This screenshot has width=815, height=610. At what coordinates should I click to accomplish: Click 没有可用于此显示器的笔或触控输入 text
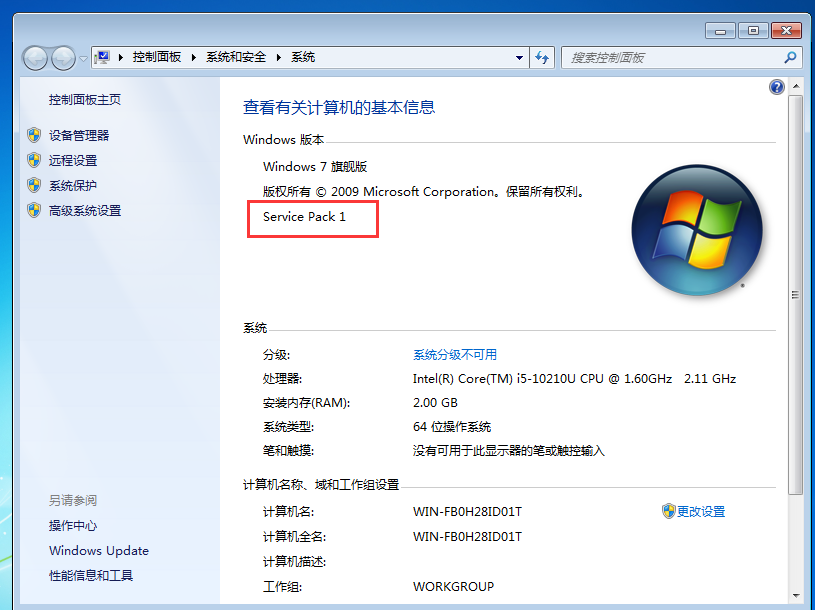[509, 450]
